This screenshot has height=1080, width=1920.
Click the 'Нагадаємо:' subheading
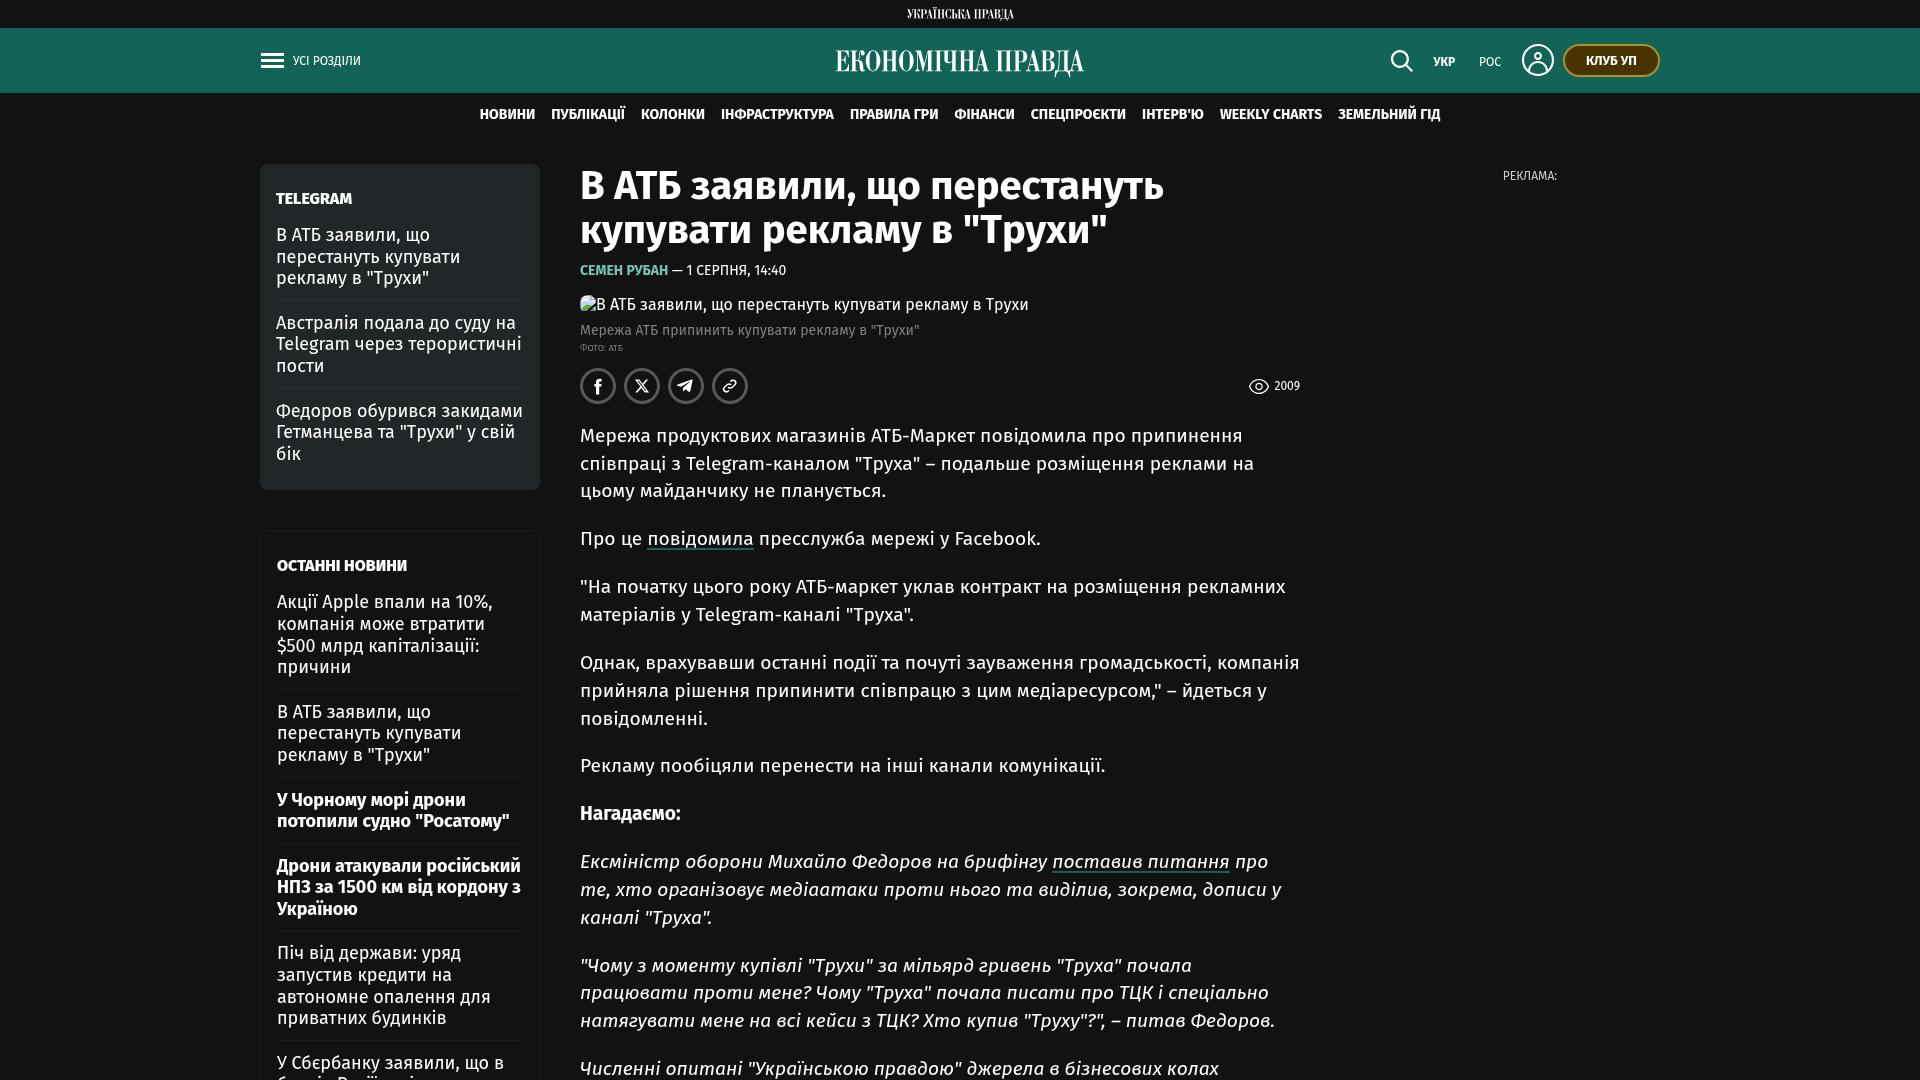(x=630, y=814)
